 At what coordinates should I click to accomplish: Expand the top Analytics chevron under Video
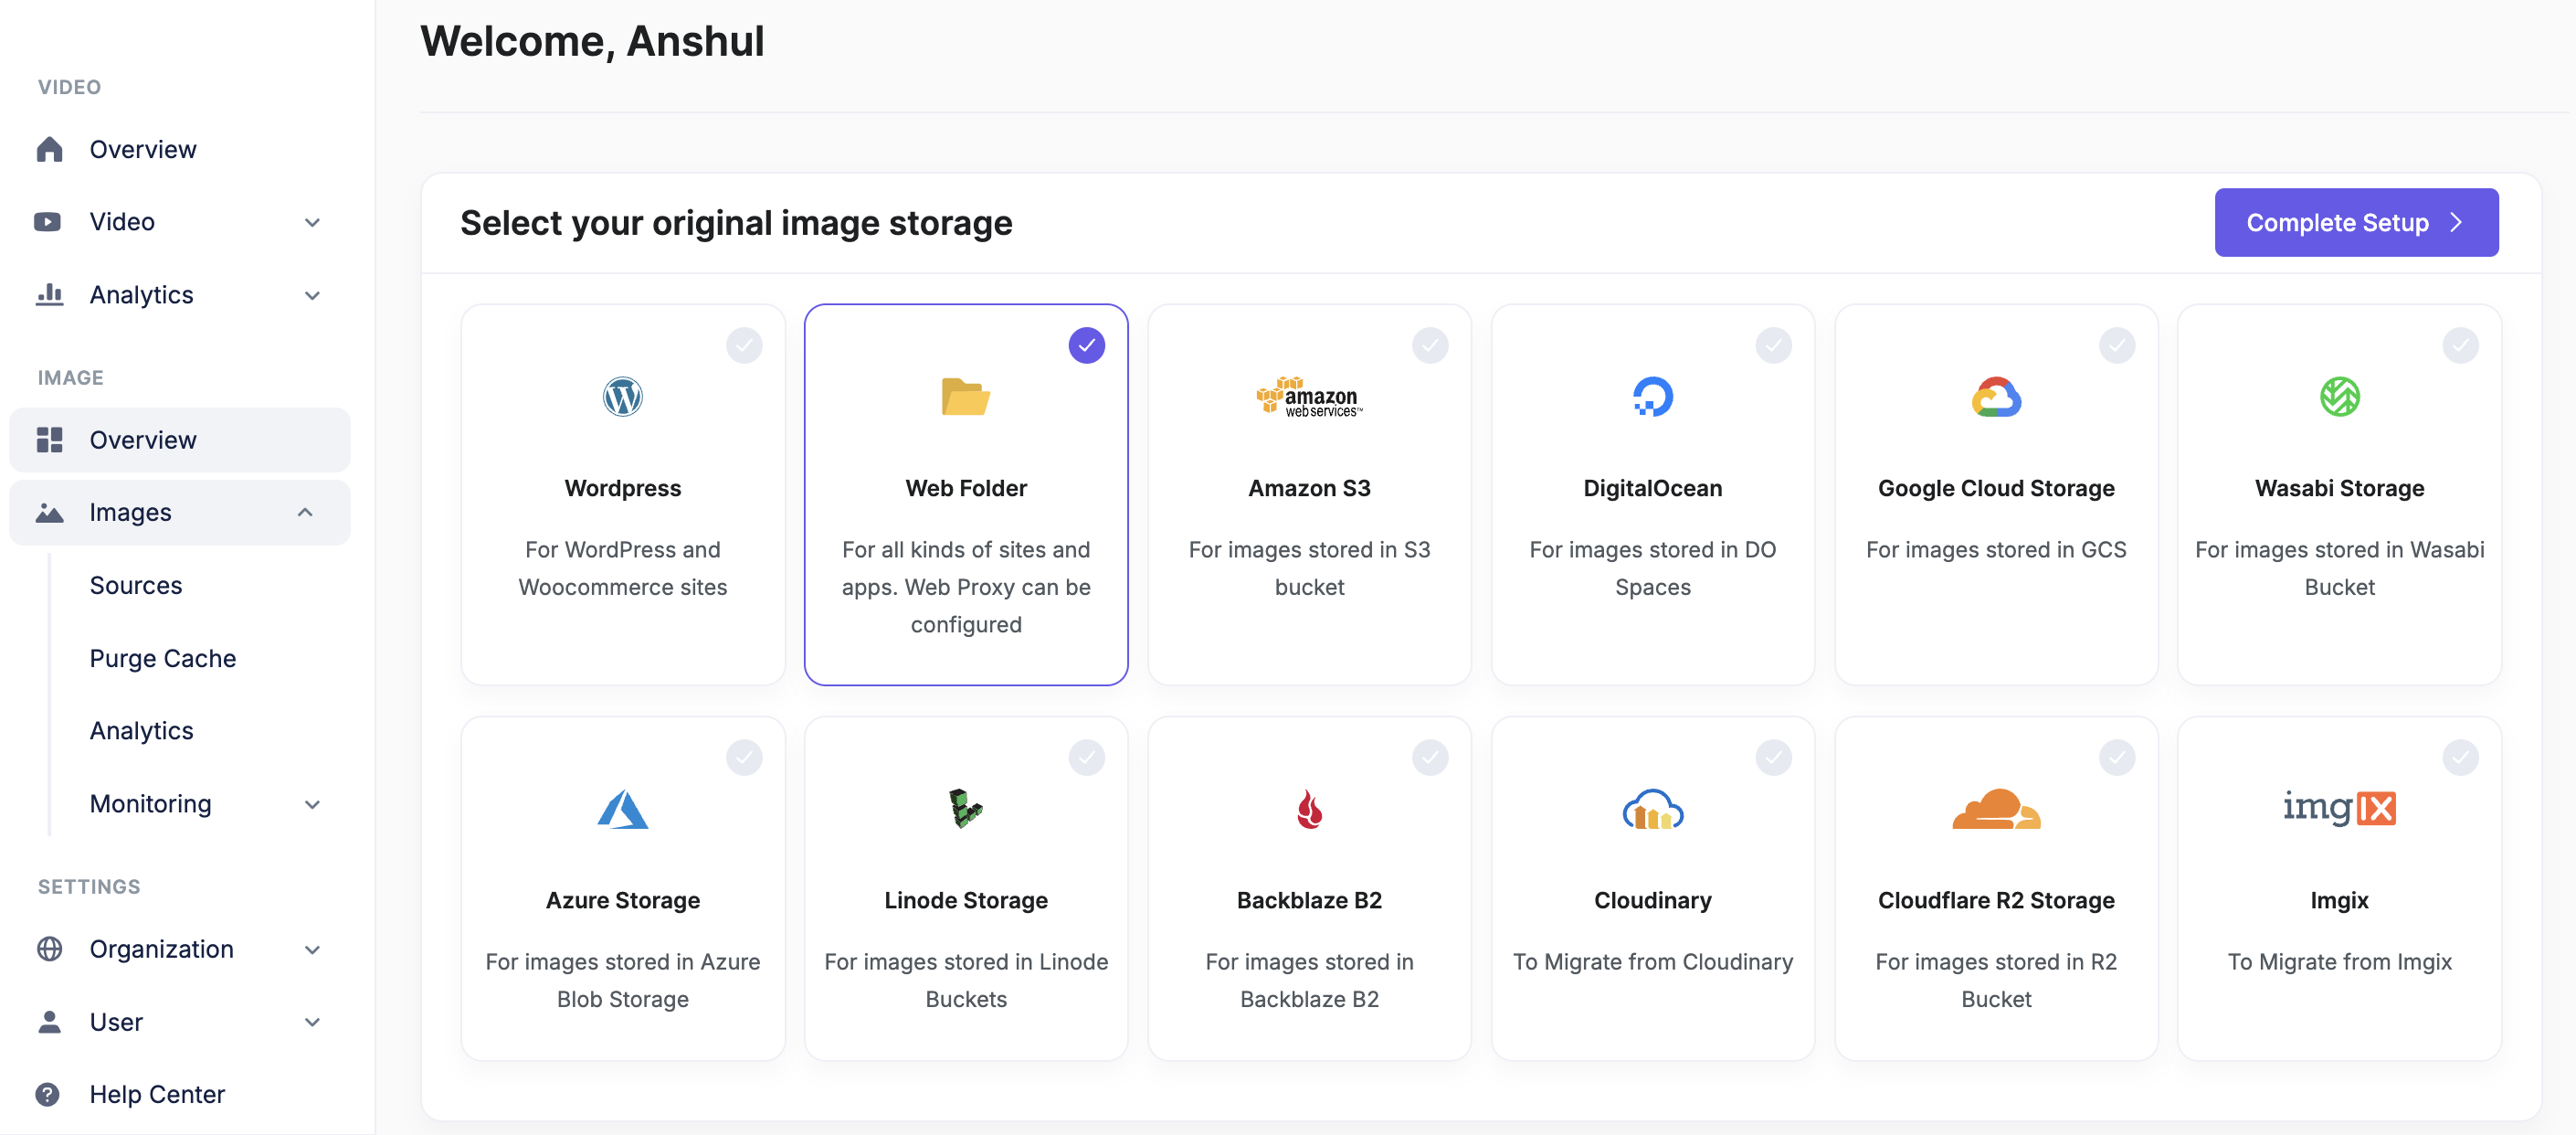pos(312,295)
